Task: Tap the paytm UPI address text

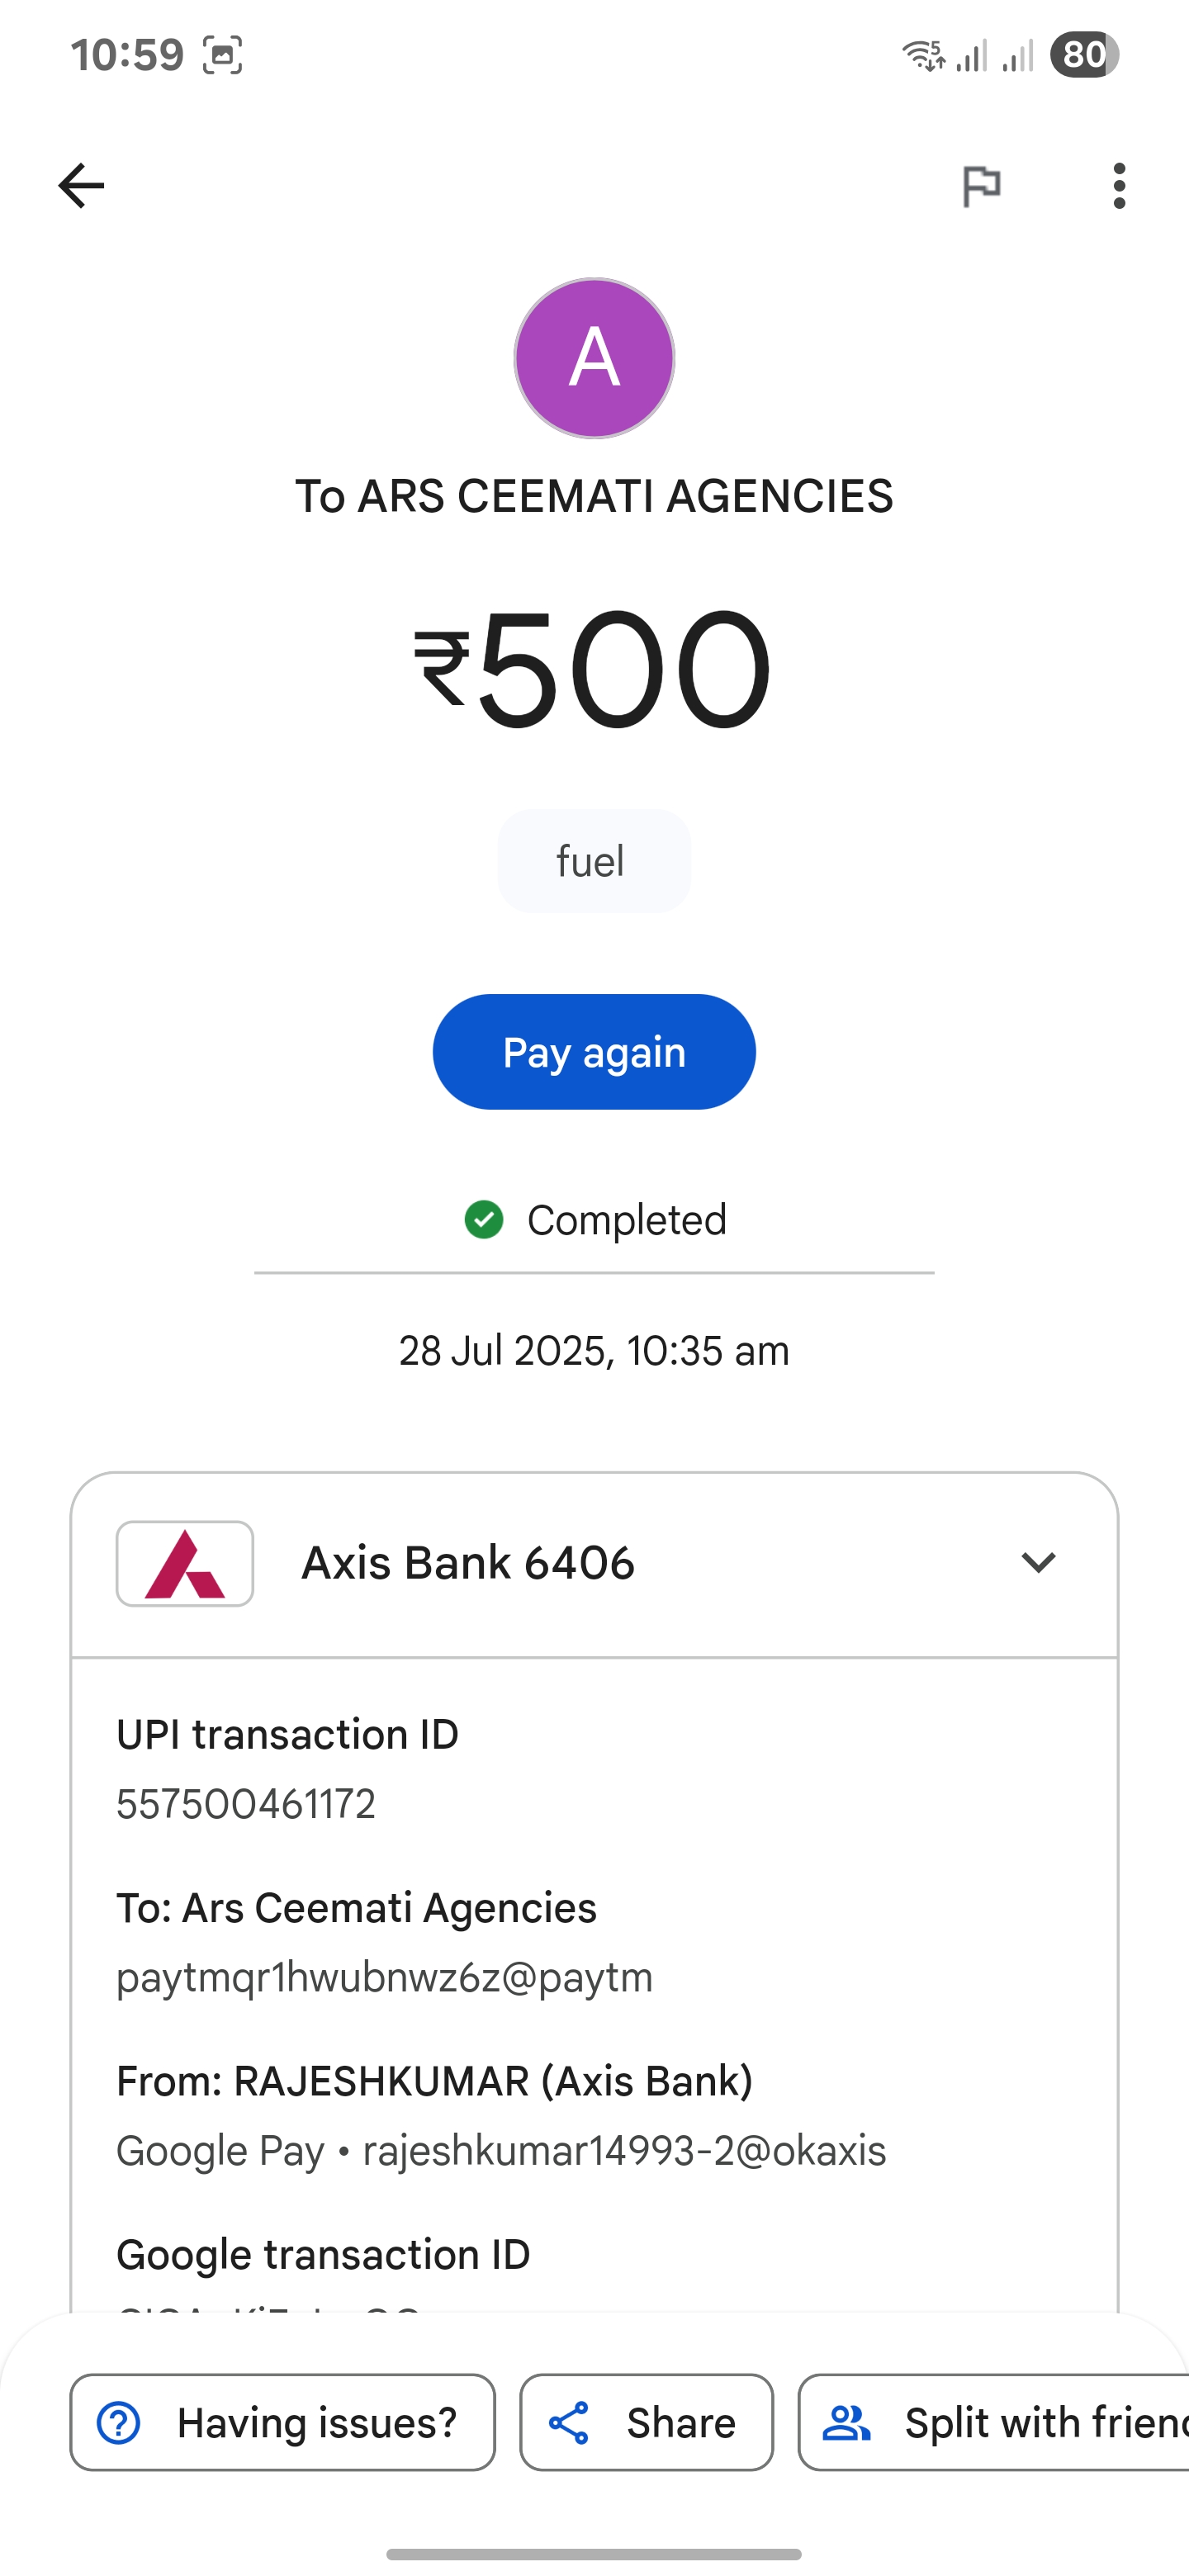Action: point(385,1977)
